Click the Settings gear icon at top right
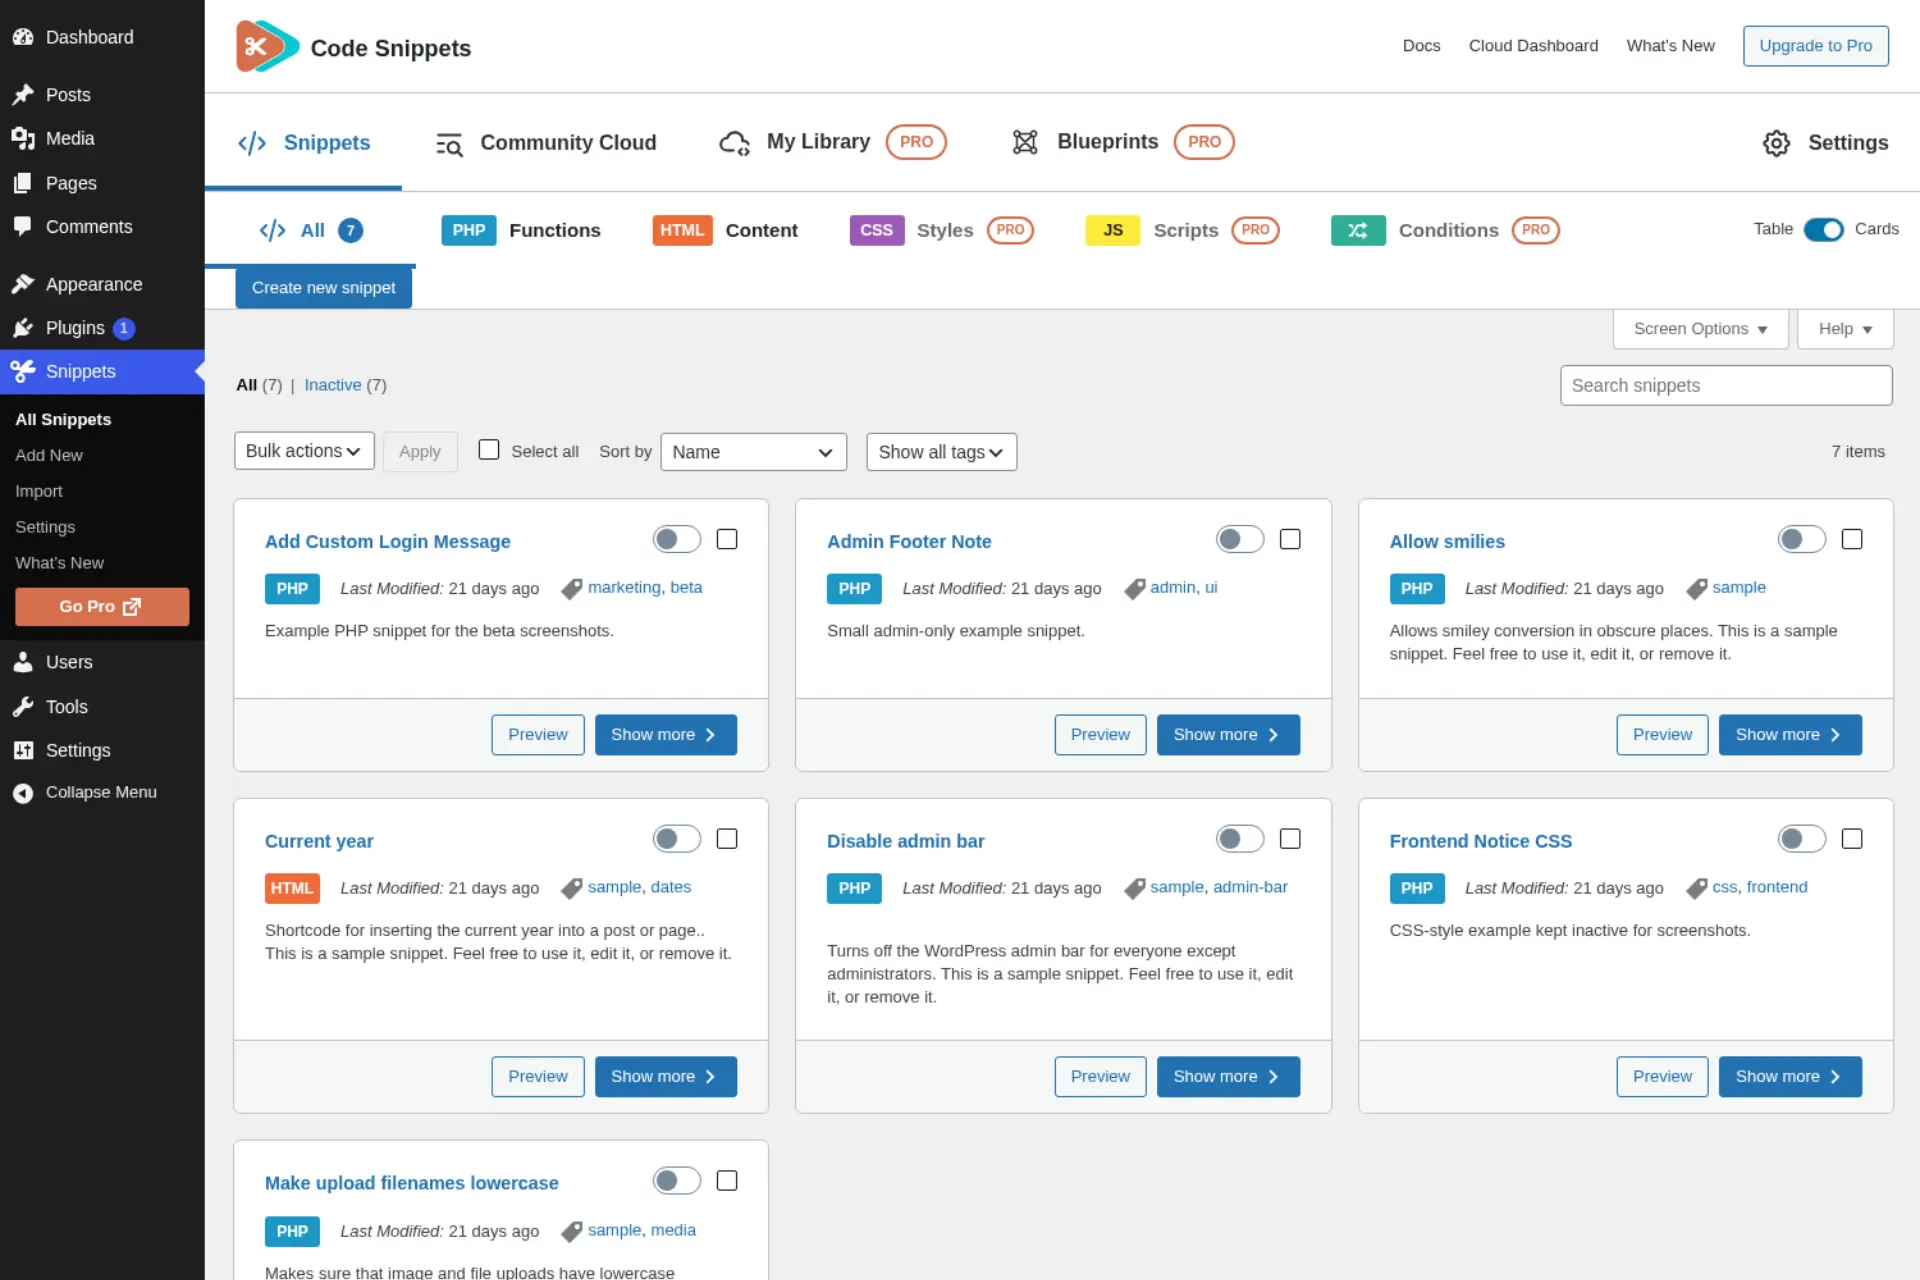Image resolution: width=1920 pixels, height=1280 pixels. [x=1776, y=143]
